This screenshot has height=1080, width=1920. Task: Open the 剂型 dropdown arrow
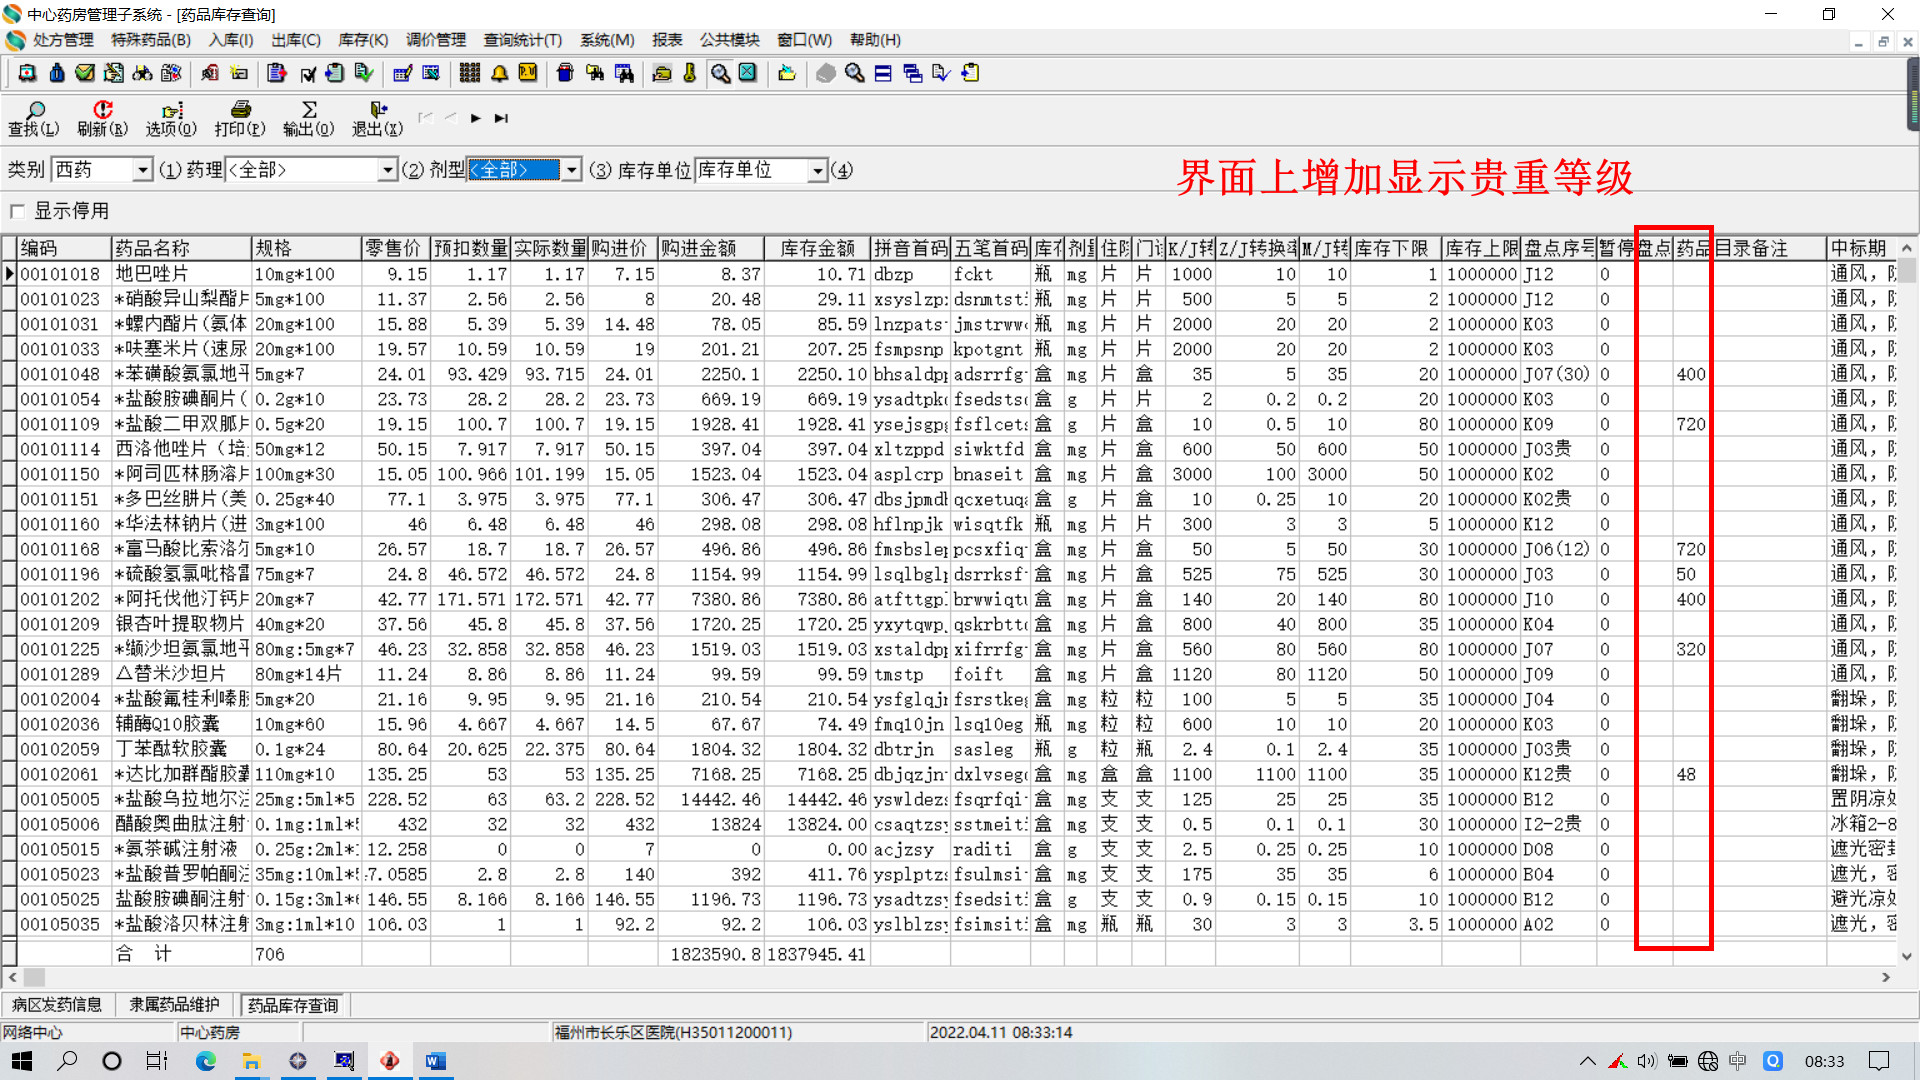(571, 171)
